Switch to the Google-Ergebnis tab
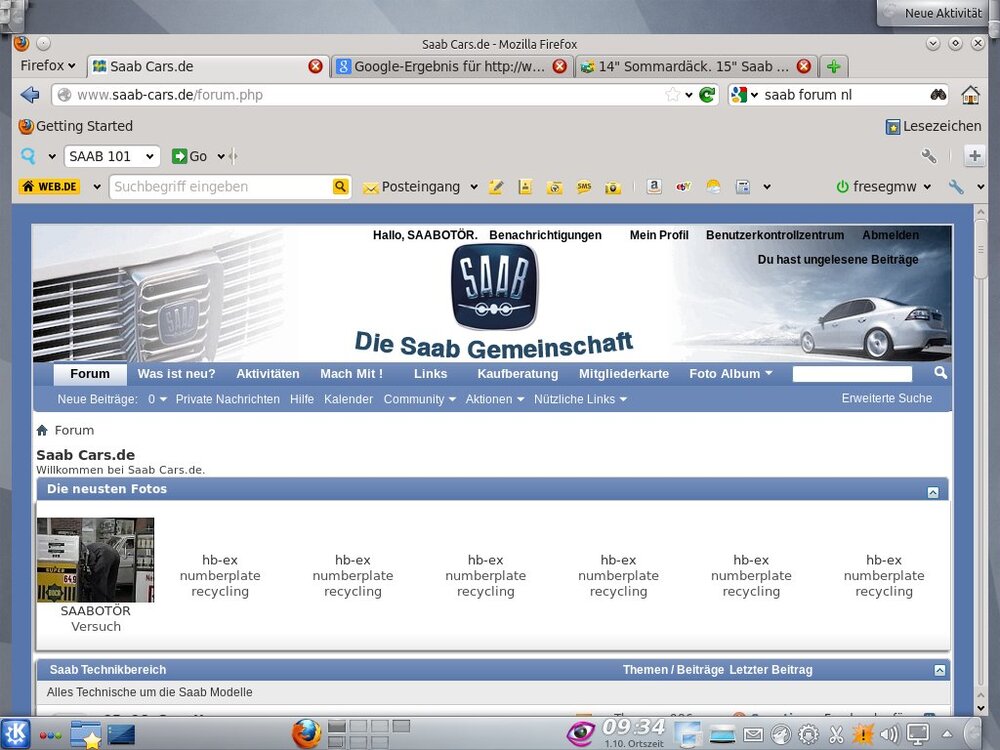Viewport: 1000px width, 750px height. pos(451,66)
